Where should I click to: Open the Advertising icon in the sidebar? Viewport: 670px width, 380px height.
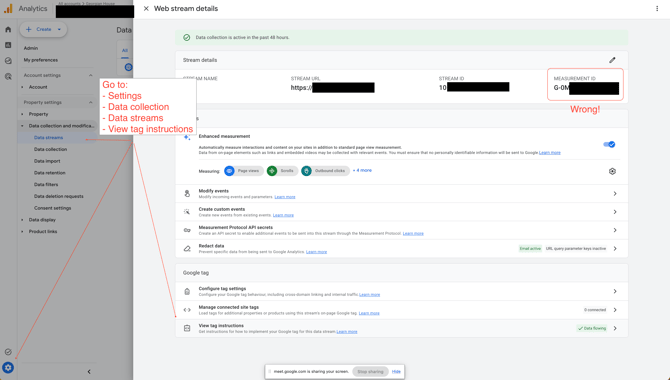click(8, 77)
